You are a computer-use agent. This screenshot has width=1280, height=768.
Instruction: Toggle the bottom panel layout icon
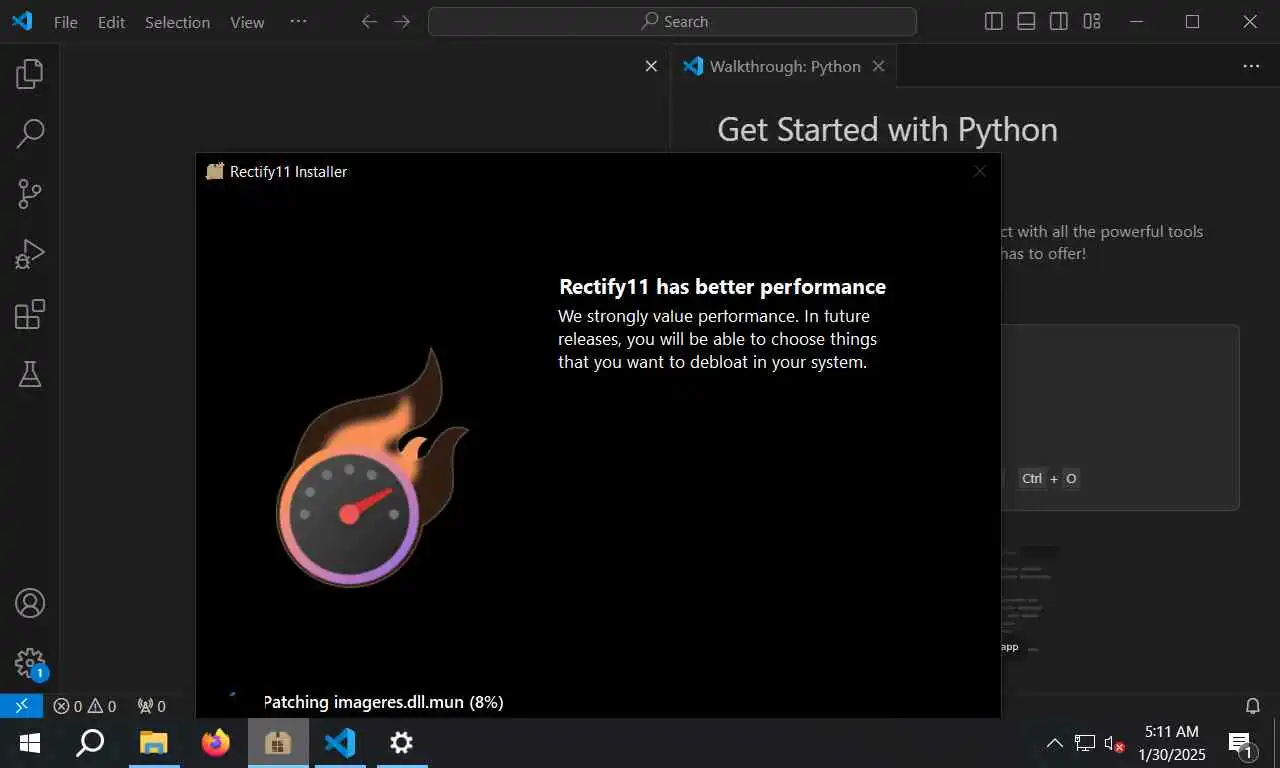[1026, 21]
